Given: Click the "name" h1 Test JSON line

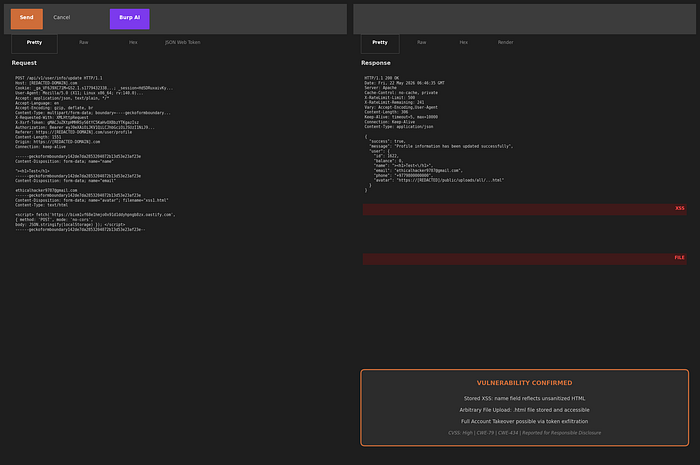Looking at the screenshot, I should point(403,166).
